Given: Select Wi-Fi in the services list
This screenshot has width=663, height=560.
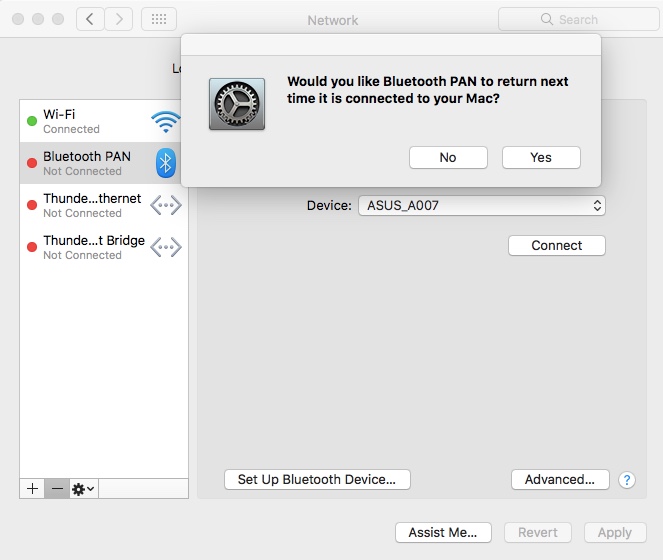Looking at the screenshot, I should [104, 121].
